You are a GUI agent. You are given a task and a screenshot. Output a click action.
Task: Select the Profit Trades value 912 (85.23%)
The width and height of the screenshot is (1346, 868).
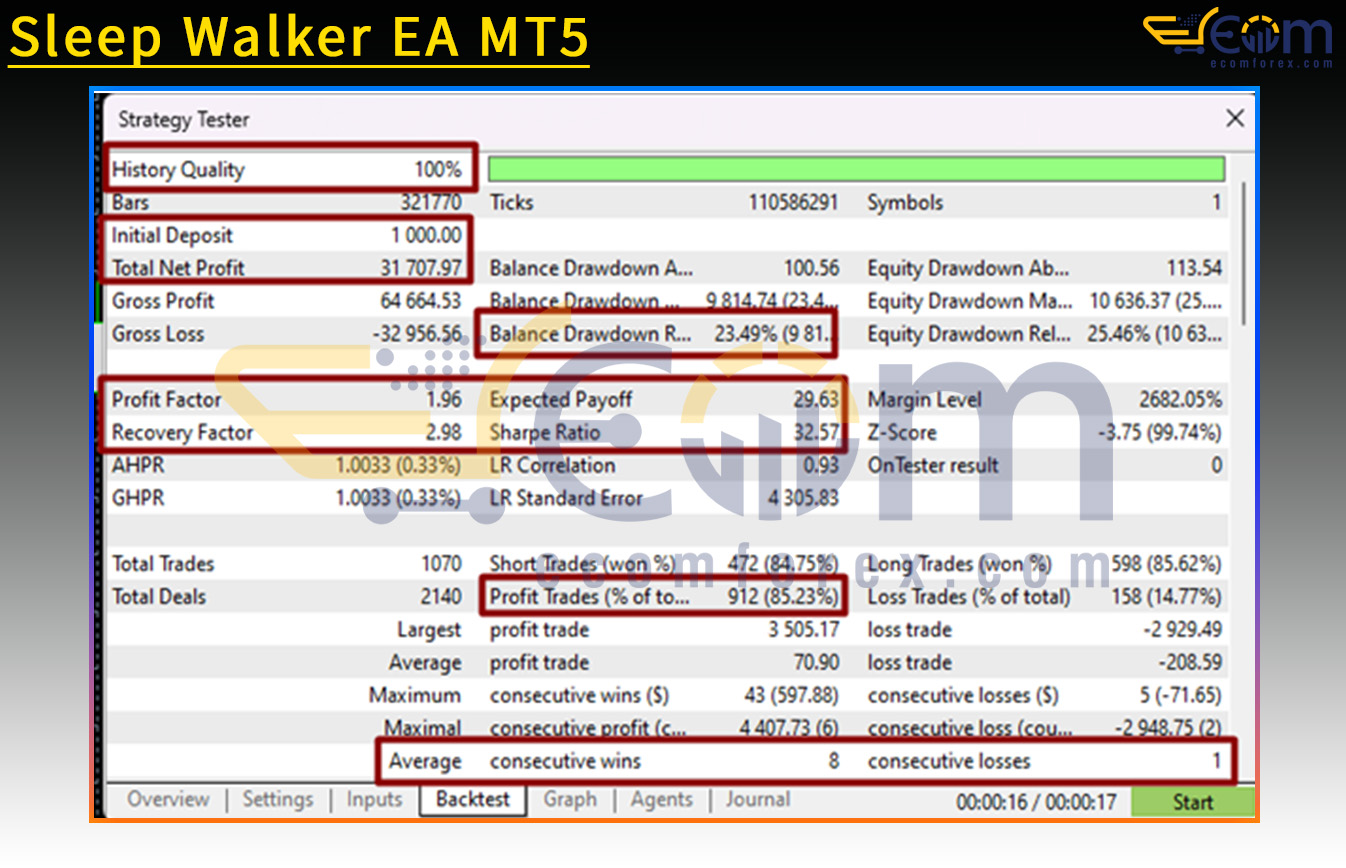pos(783,597)
